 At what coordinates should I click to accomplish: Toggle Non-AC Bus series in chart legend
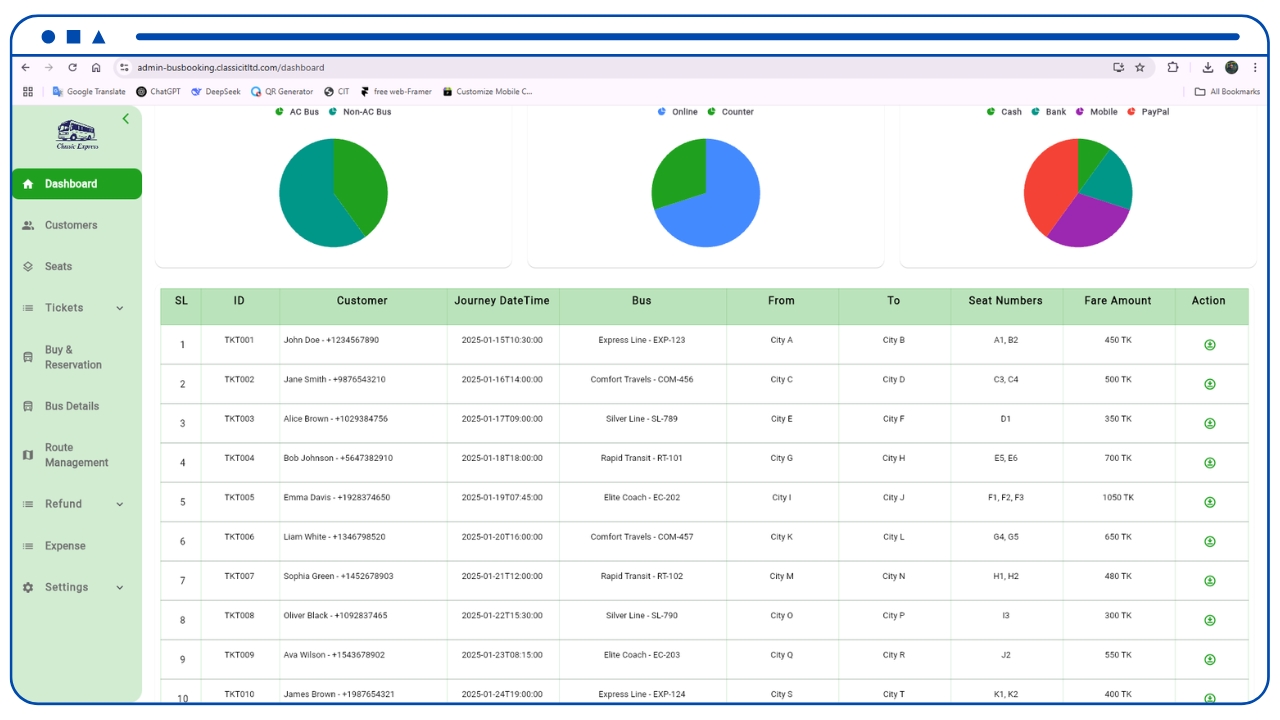pyautogui.click(x=360, y=112)
